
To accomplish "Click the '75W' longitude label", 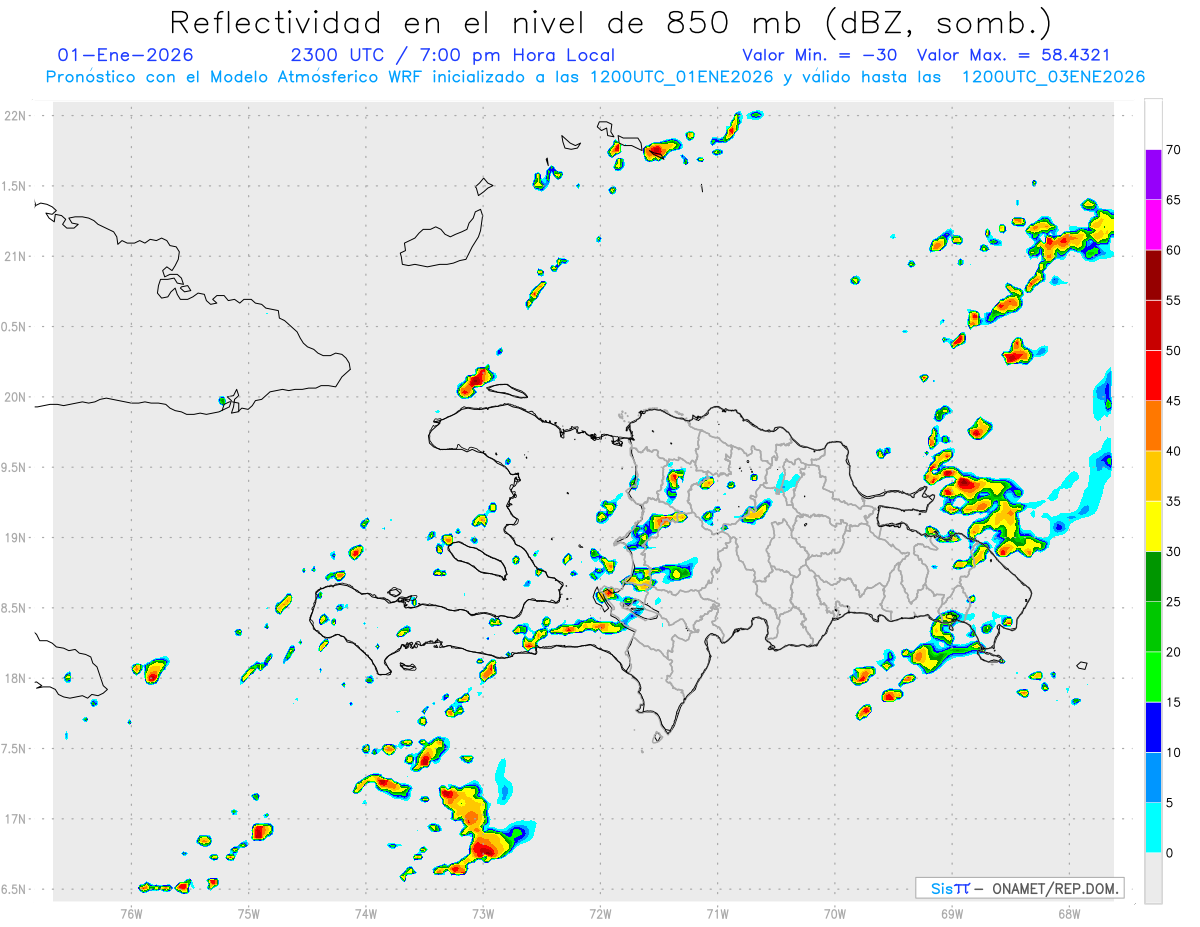I will tap(248, 912).
